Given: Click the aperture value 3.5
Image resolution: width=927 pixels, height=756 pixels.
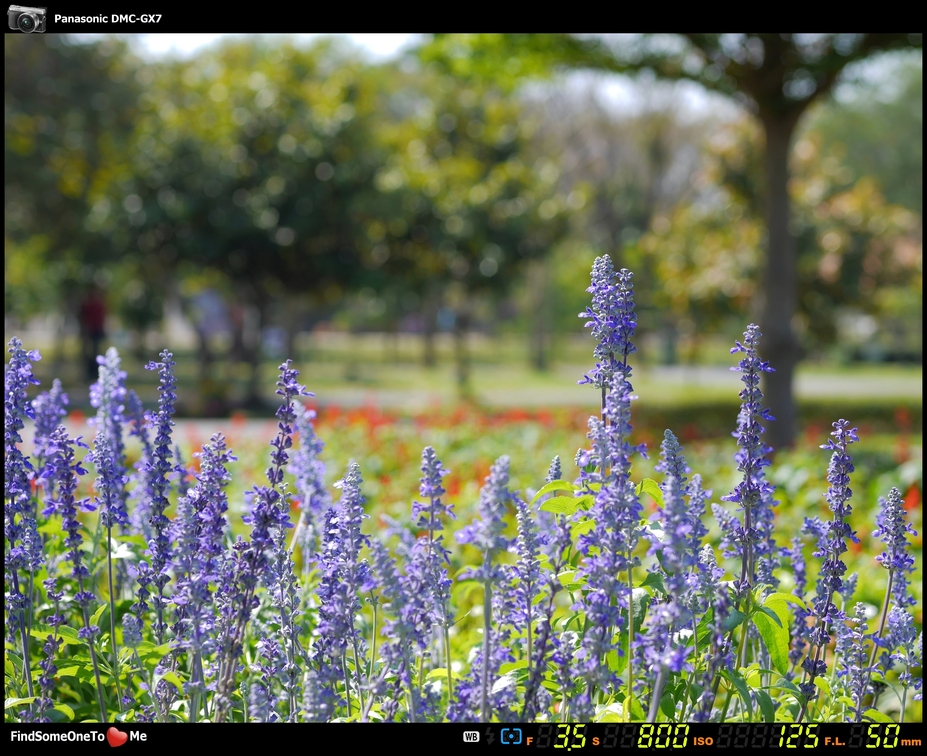Looking at the screenshot, I should click(x=571, y=736).
